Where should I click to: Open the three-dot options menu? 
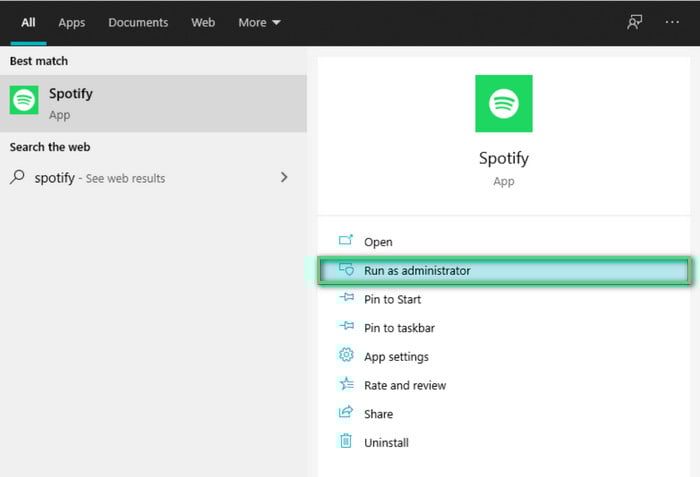[672, 22]
